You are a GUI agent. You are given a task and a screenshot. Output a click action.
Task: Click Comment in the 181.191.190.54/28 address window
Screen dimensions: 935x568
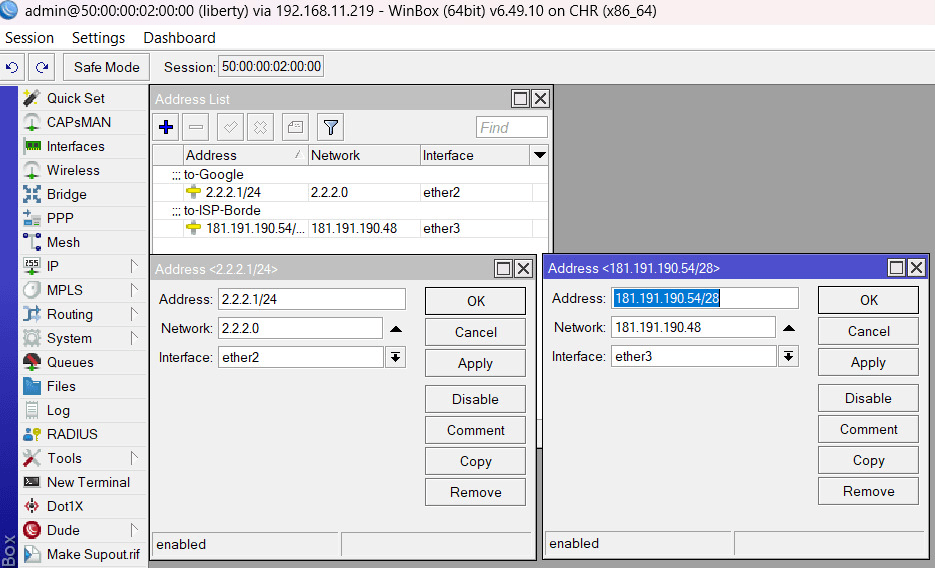868,429
